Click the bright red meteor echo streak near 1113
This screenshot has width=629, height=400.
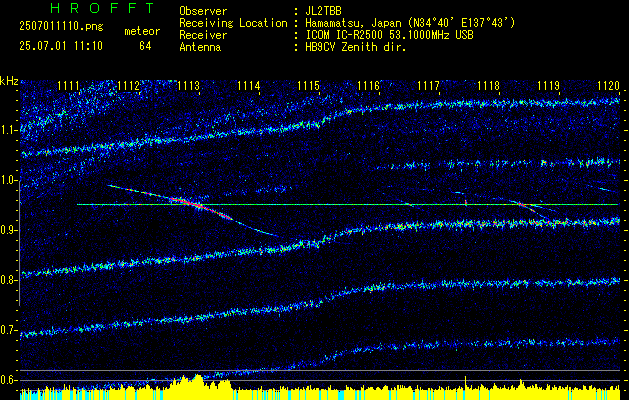(x=193, y=203)
